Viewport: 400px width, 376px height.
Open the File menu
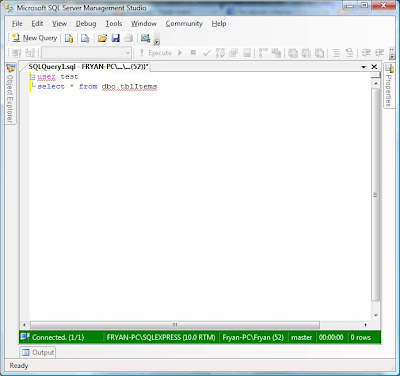(x=17, y=24)
